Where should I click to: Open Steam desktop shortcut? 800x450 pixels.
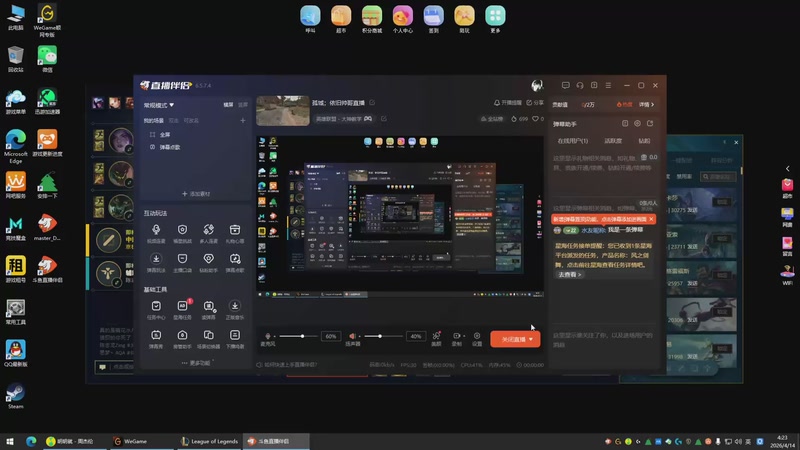(15, 396)
